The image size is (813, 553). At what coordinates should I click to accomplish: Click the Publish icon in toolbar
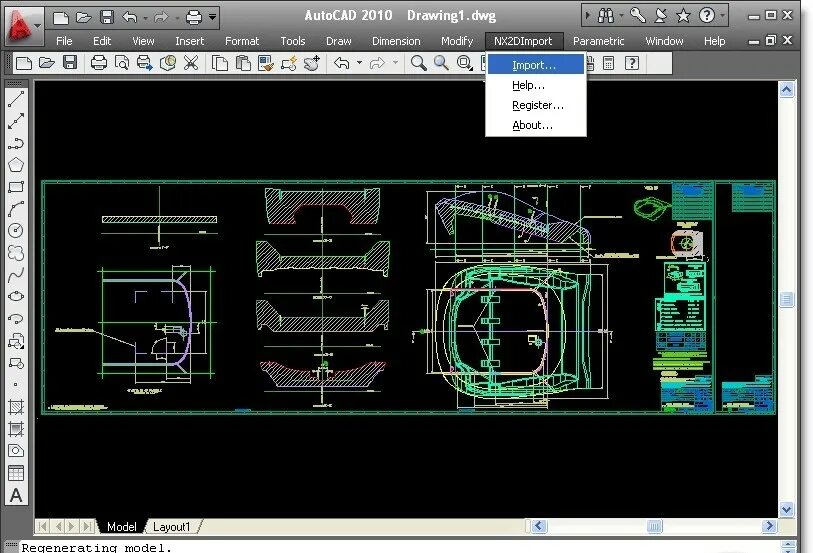(x=145, y=63)
